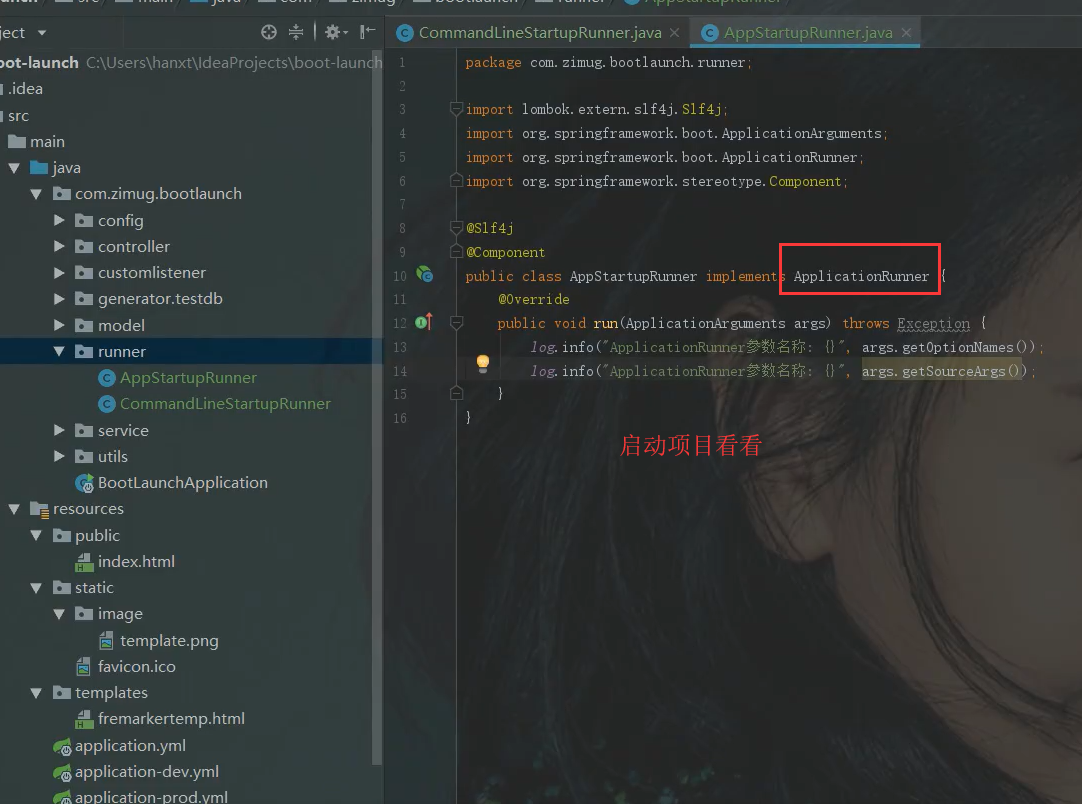This screenshot has height=804, width=1082.
Task: Select CommandLineStartupRunner class in tree
Action: [x=225, y=404]
